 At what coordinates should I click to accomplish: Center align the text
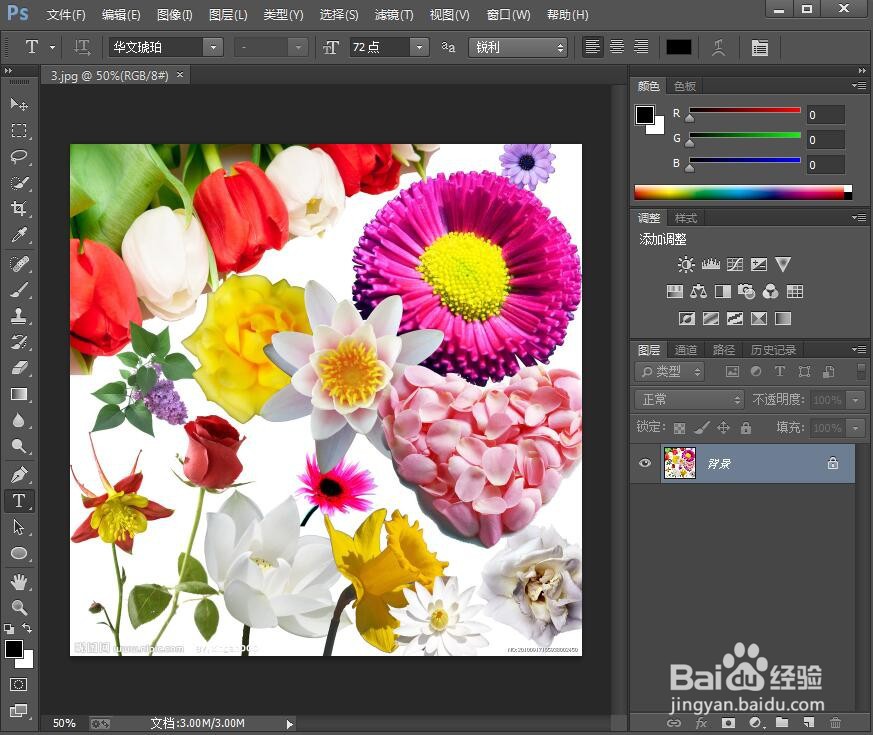pyautogui.click(x=617, y=47)
